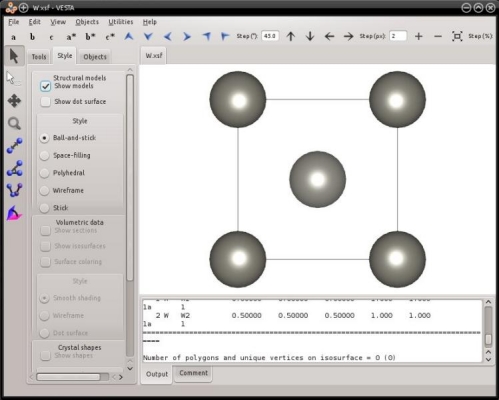Select Ball-and-stick style
The height and width of the screenshot is (400, 499).
point(44,138)
